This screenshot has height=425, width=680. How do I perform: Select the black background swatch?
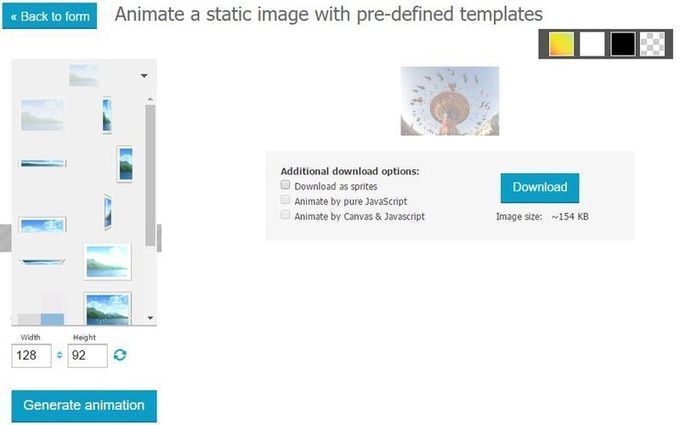point(623,44)
